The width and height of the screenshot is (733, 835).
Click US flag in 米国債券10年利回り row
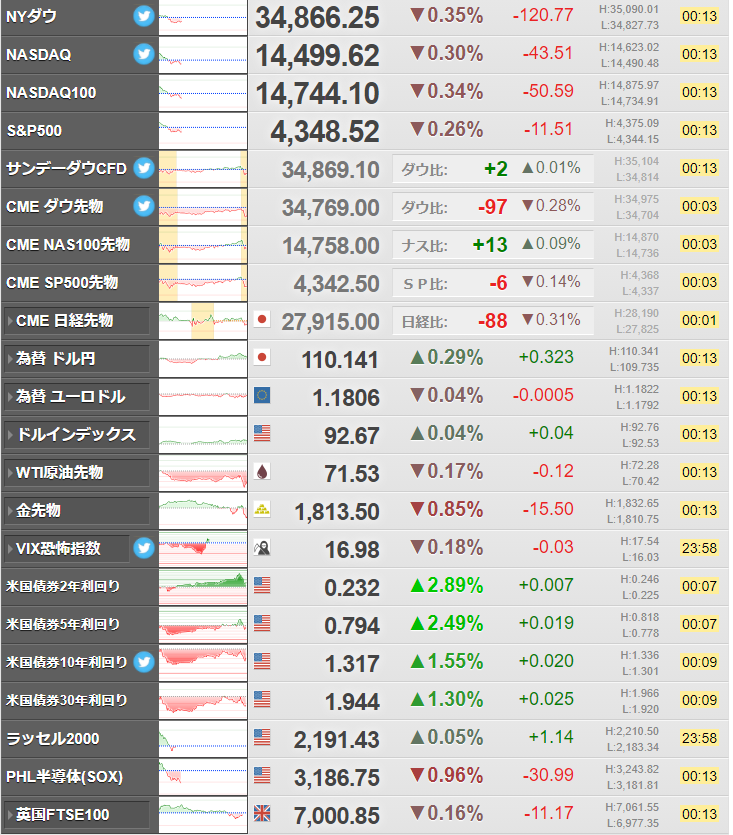tap(262, 661)
